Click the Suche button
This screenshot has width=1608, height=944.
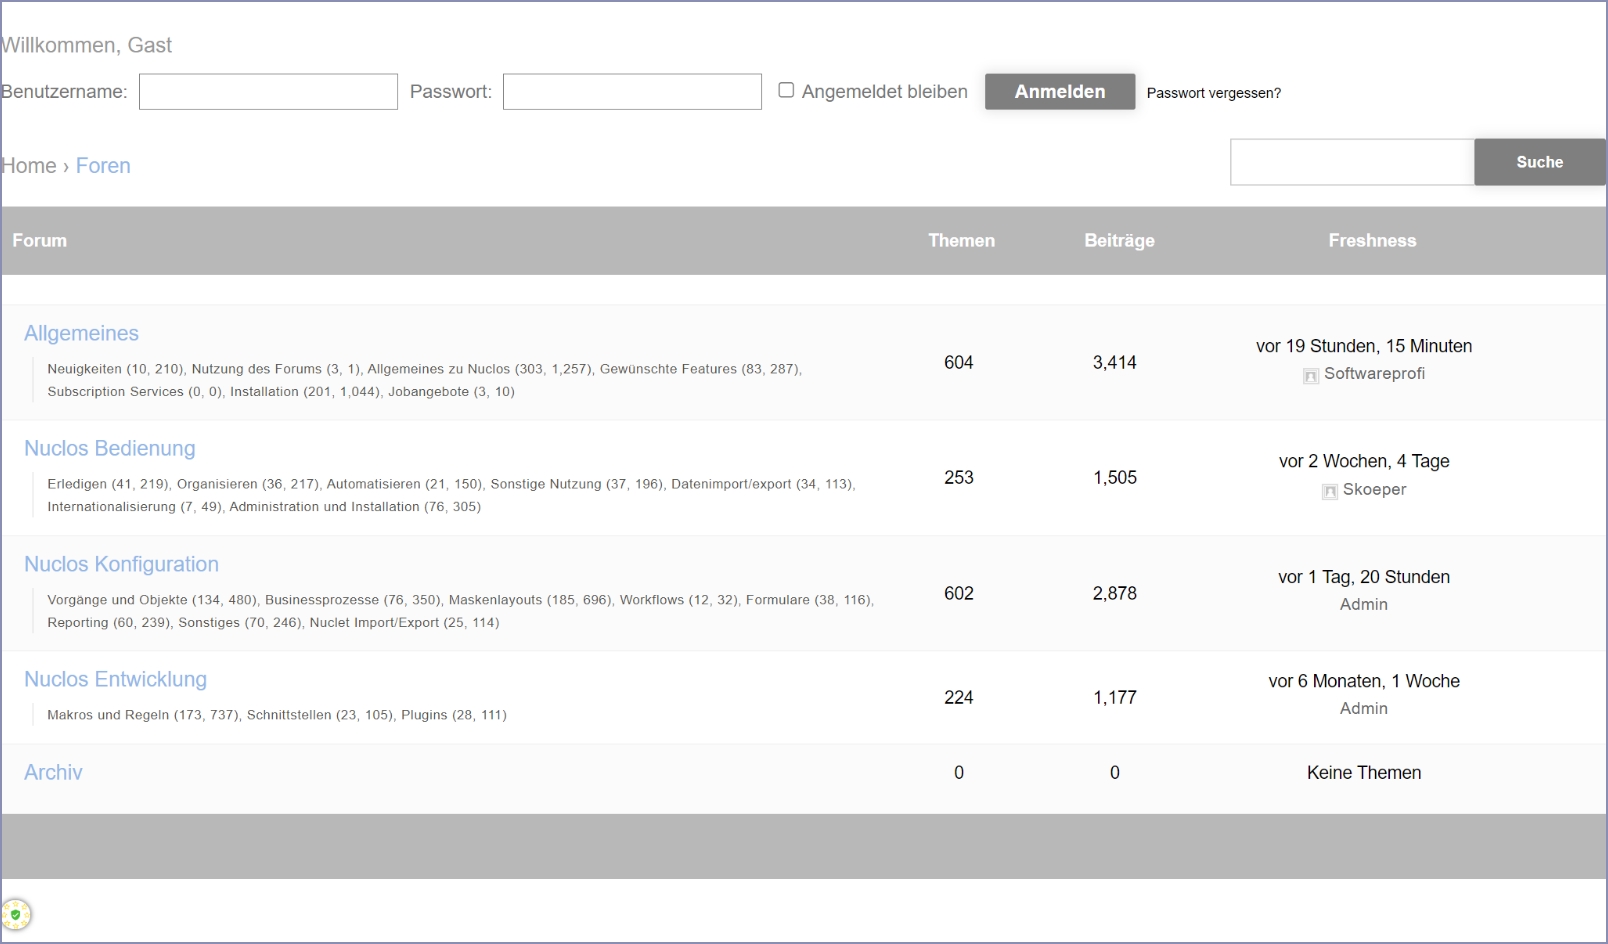pos(1540,162)
